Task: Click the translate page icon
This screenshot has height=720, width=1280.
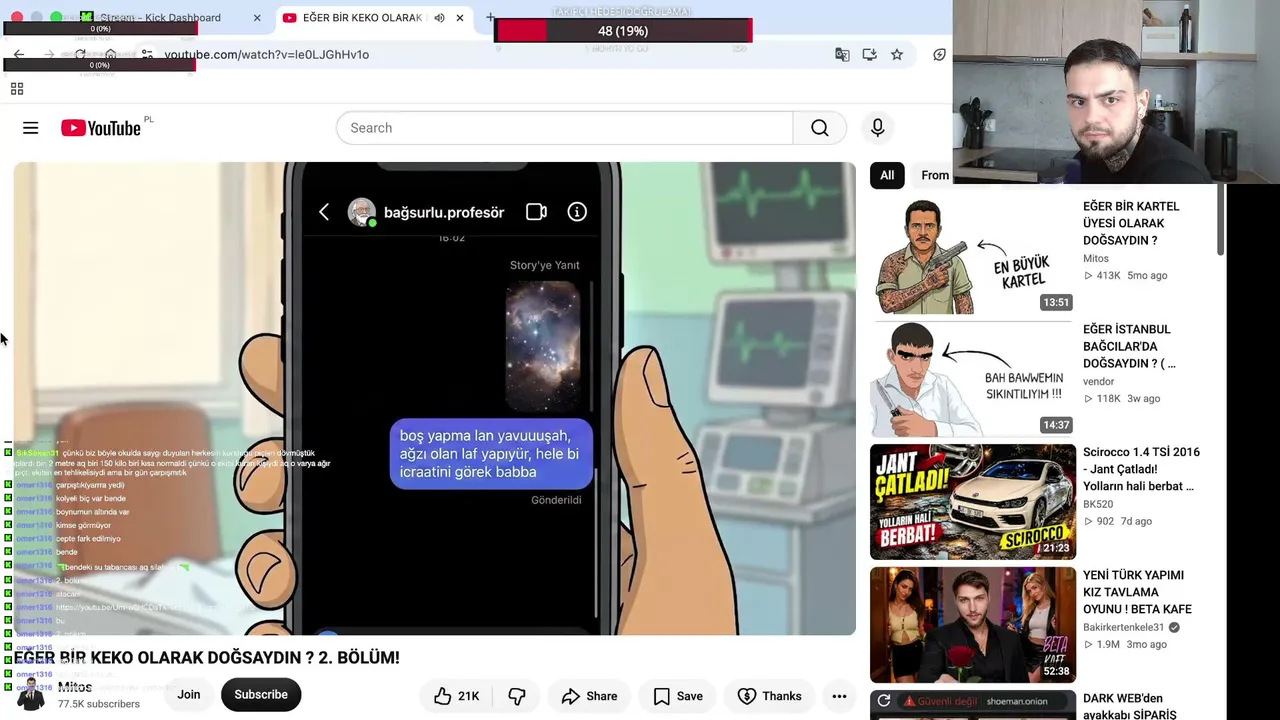Action: tap(842, 55)
